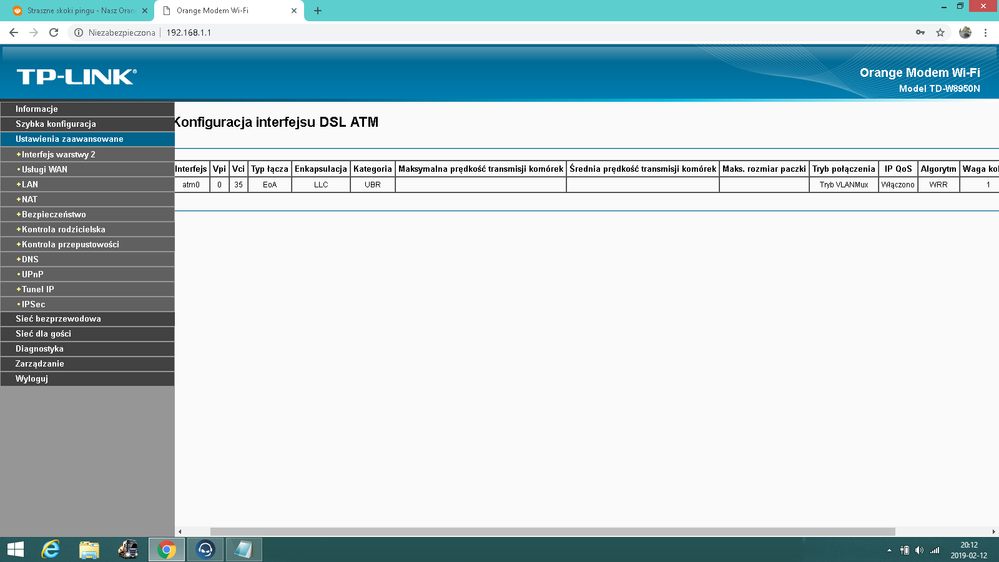The width and height of the screenshot is (999, 562).
Task: Open the notepad-like taskbar icon
Action: [x=244, y=549]
